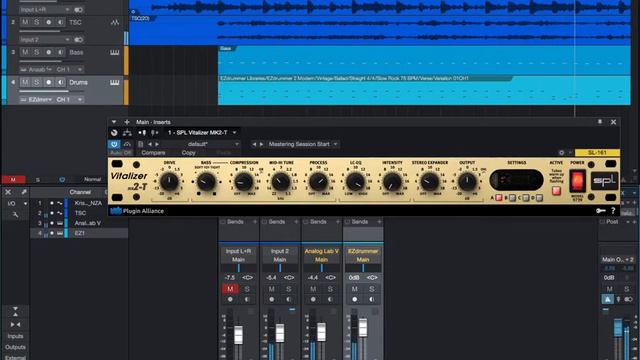Click the narrow/wide arrows icon in console sidebar

[15, 324]
